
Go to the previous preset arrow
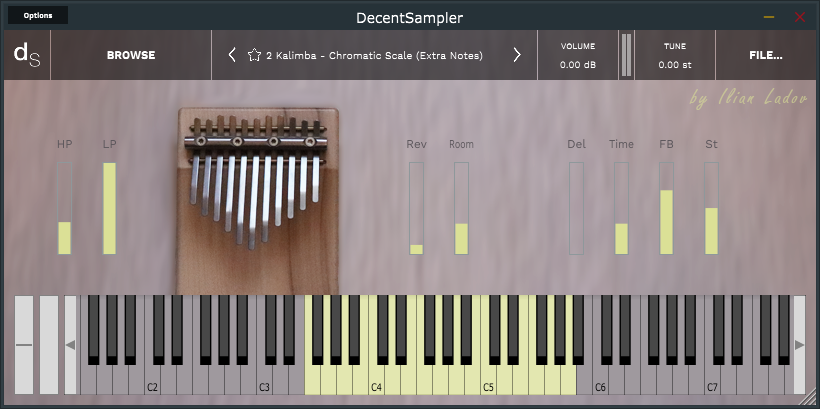point(232,55)
